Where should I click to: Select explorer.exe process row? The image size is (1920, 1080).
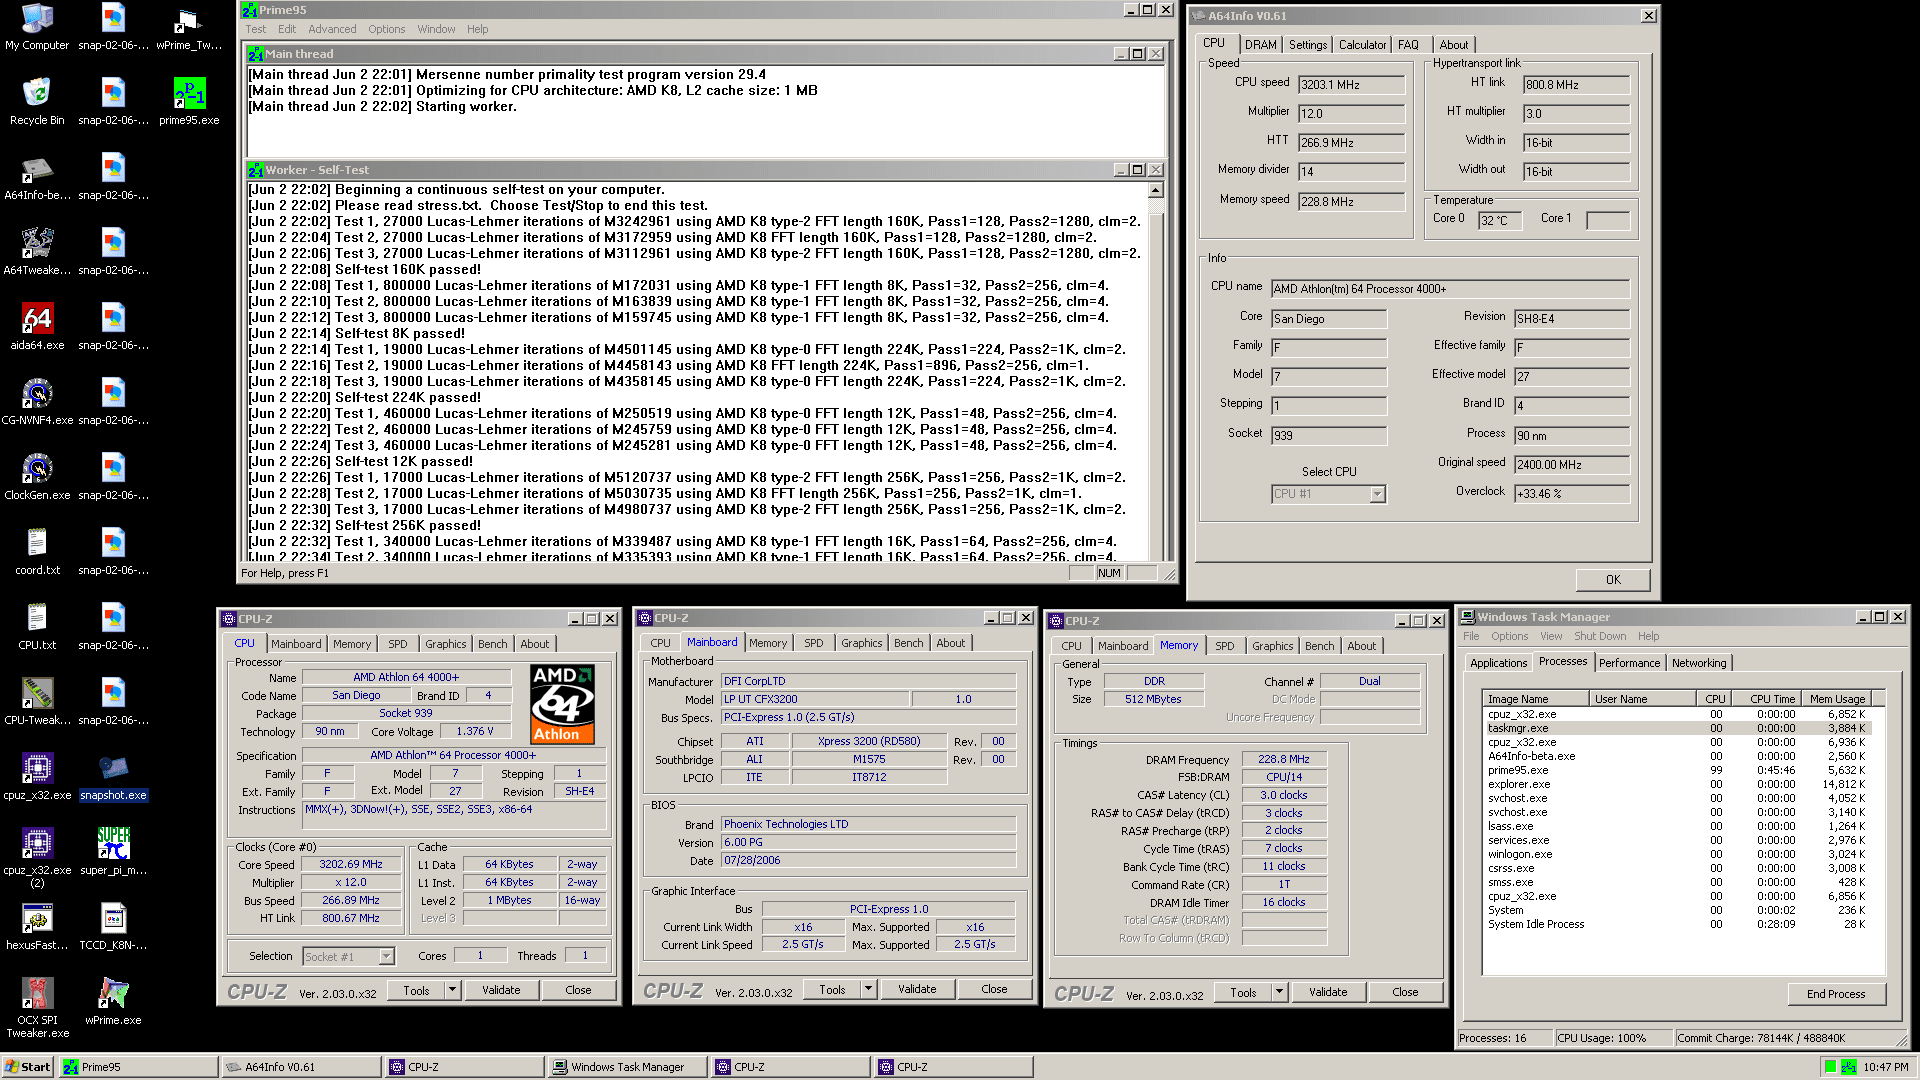[x=1675, y=784]
